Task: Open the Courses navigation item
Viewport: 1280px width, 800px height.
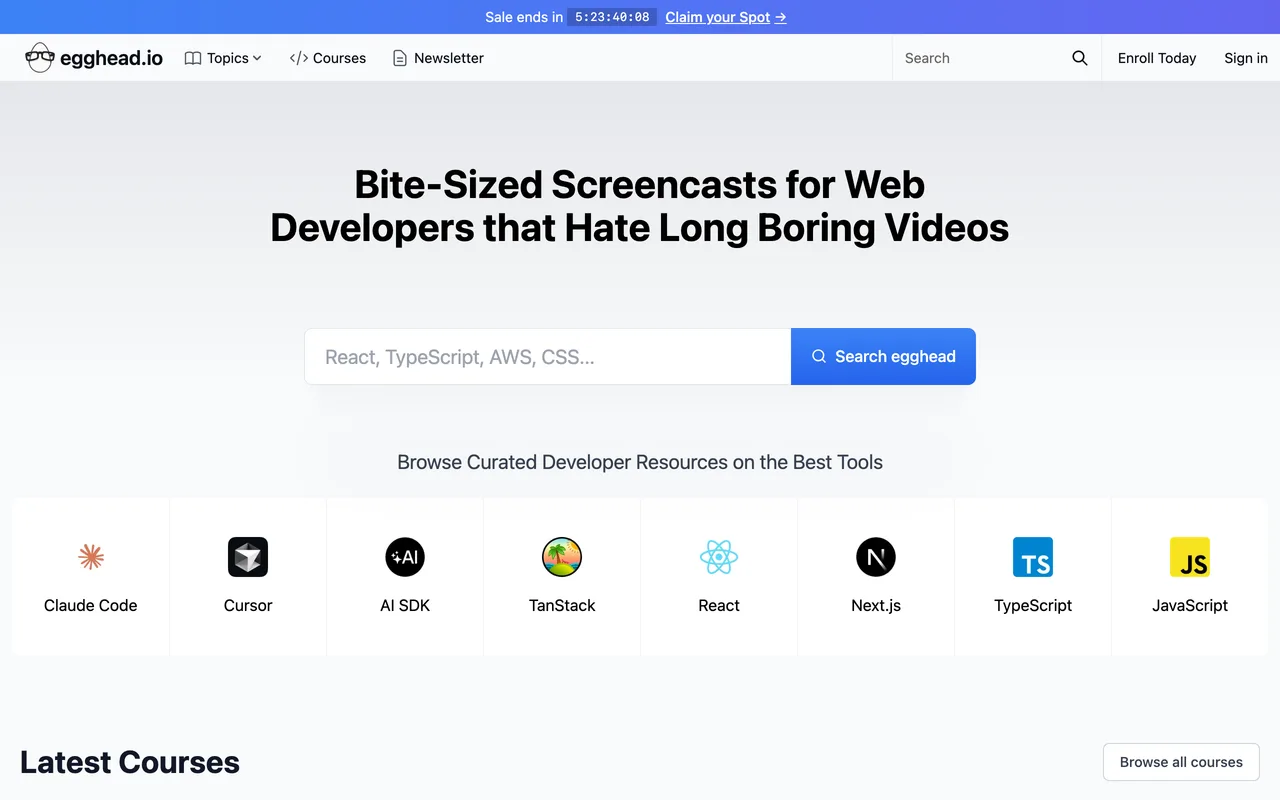Action: [328, 58]
